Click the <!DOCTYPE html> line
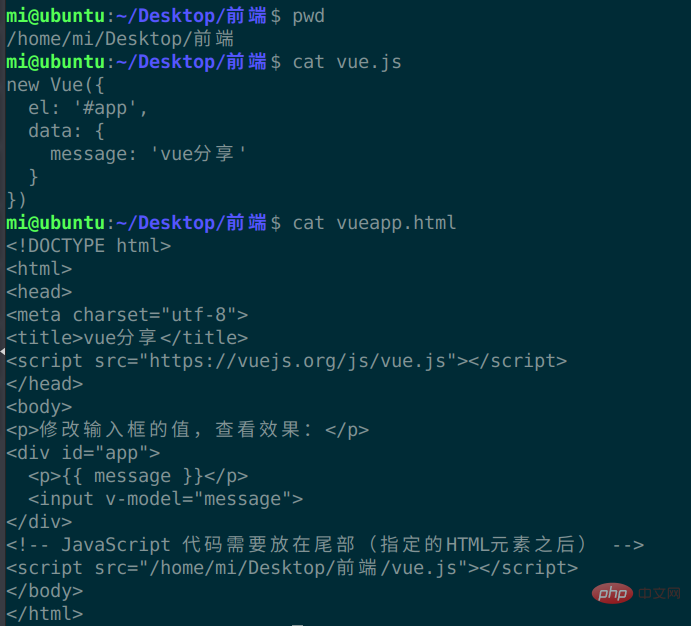The width and height of the screenshot is (691, 626). point(88,246)
